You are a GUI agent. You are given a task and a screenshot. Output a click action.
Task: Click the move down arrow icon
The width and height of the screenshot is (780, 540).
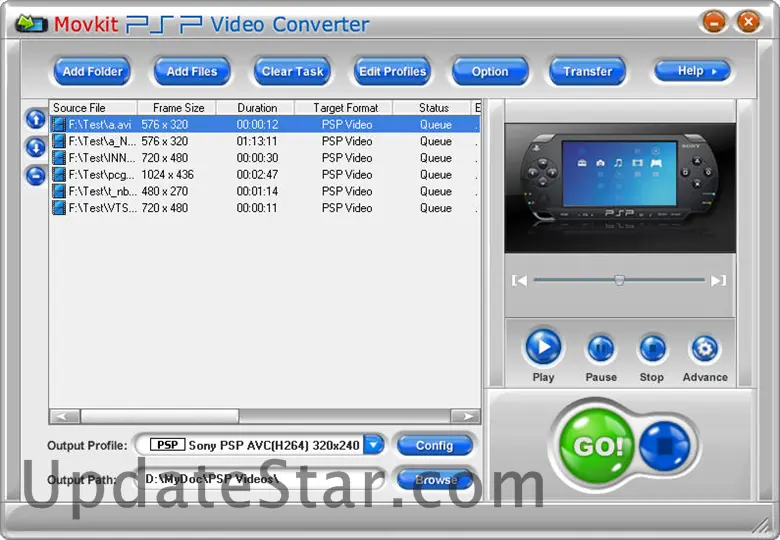pyautogui.click(x=36, y=148)
